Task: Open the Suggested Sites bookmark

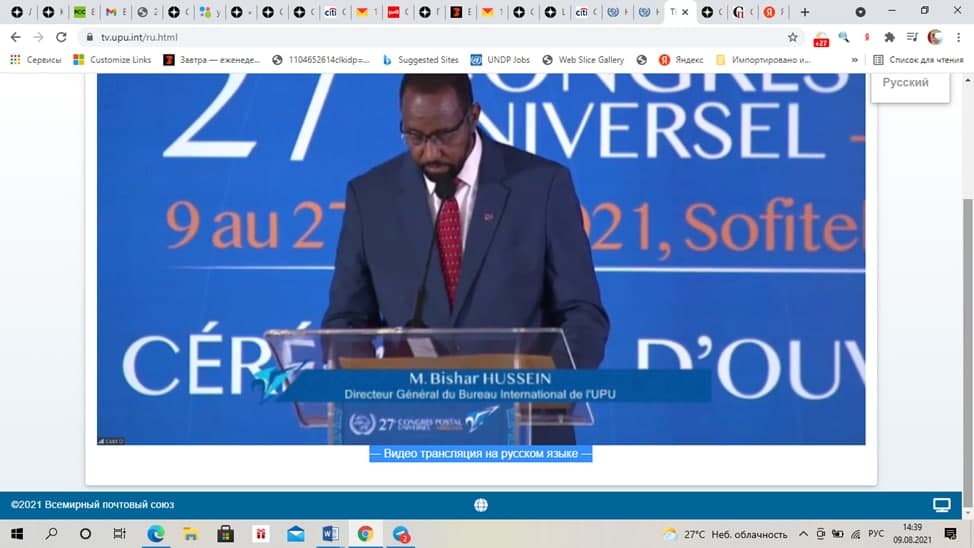Action: coord(421,60)
